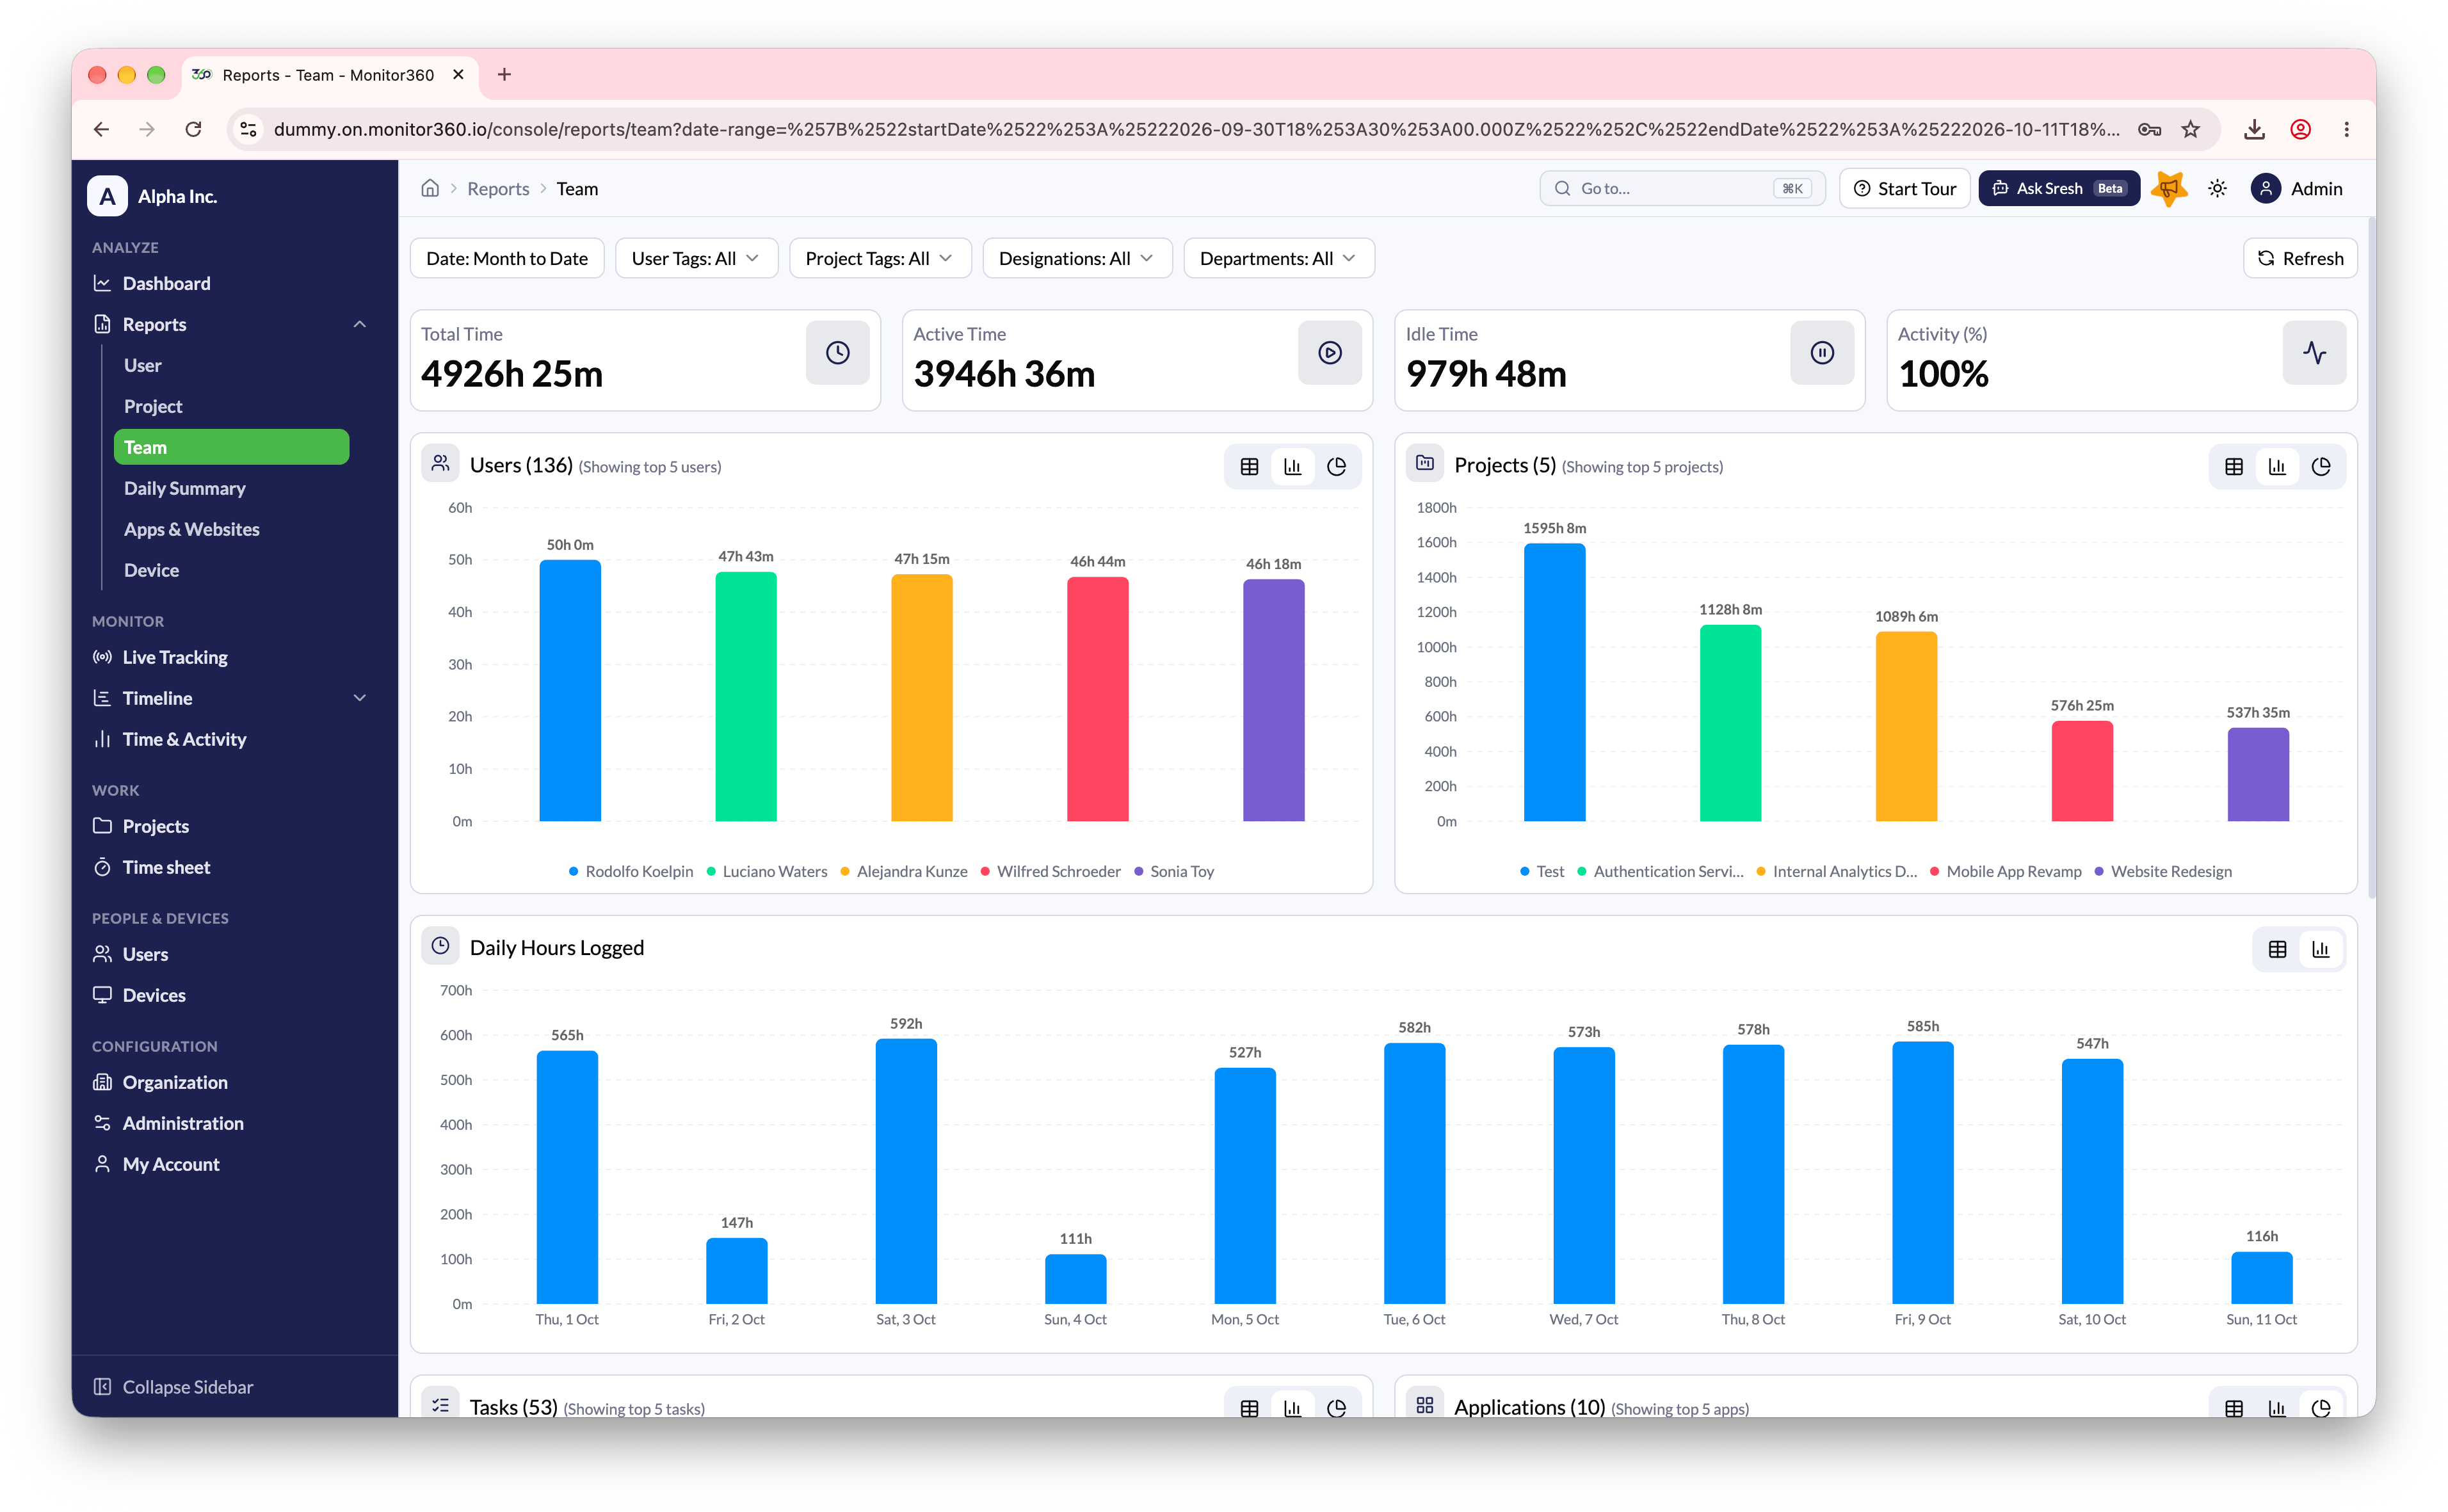Switch Users panel to bar chart view

coord(1292,466)
